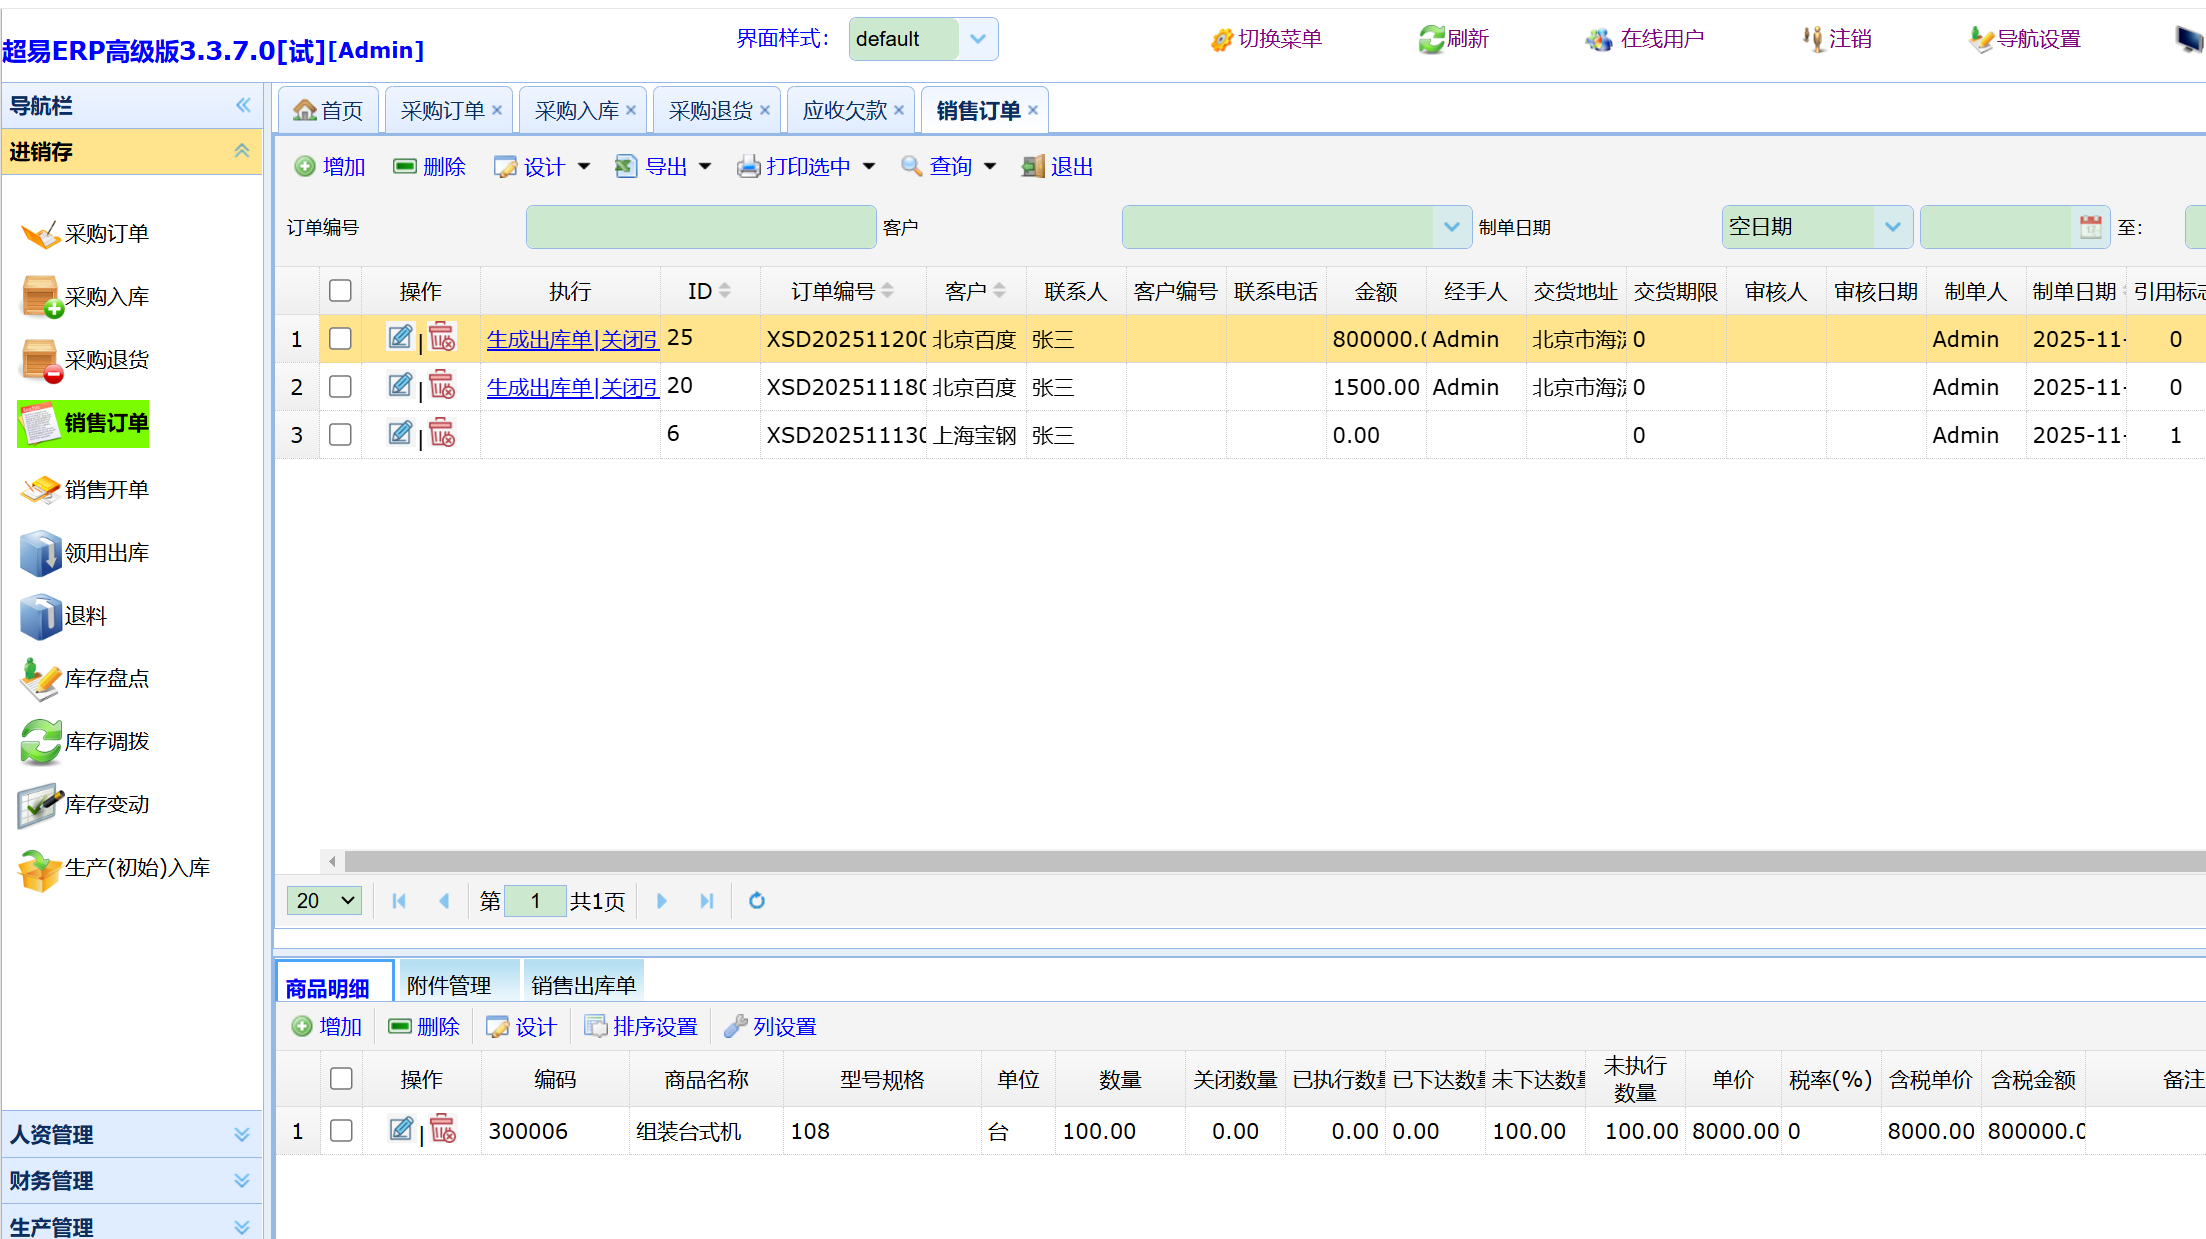
Task: Open page size dropdown showing 20
Action: tap(325, 901)
